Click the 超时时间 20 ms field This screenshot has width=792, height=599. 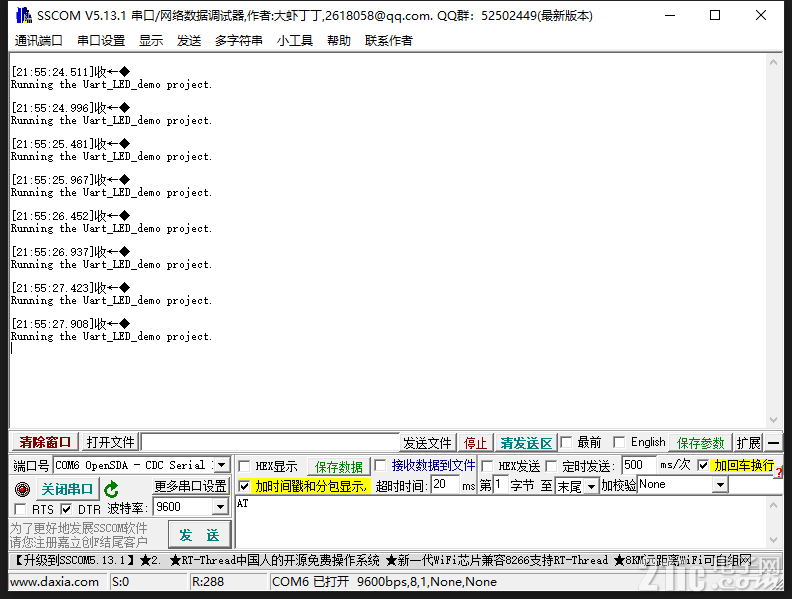click(x=446, y=485)
